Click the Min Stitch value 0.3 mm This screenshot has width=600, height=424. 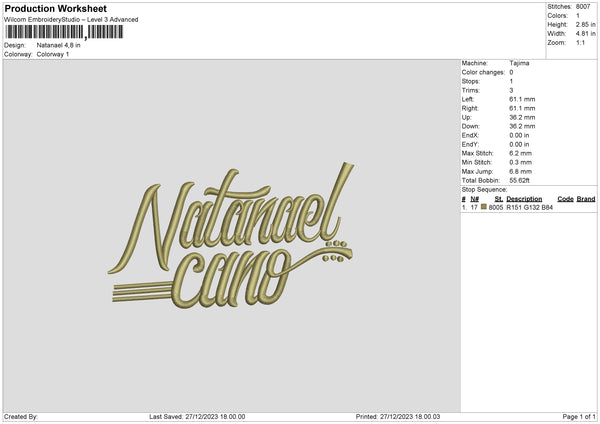pyautogui.click(x=521, y=162)
